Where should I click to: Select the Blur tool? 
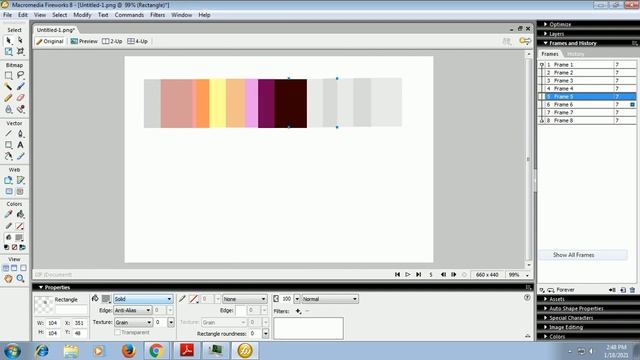pyautogui.click(x=9, y=109)
